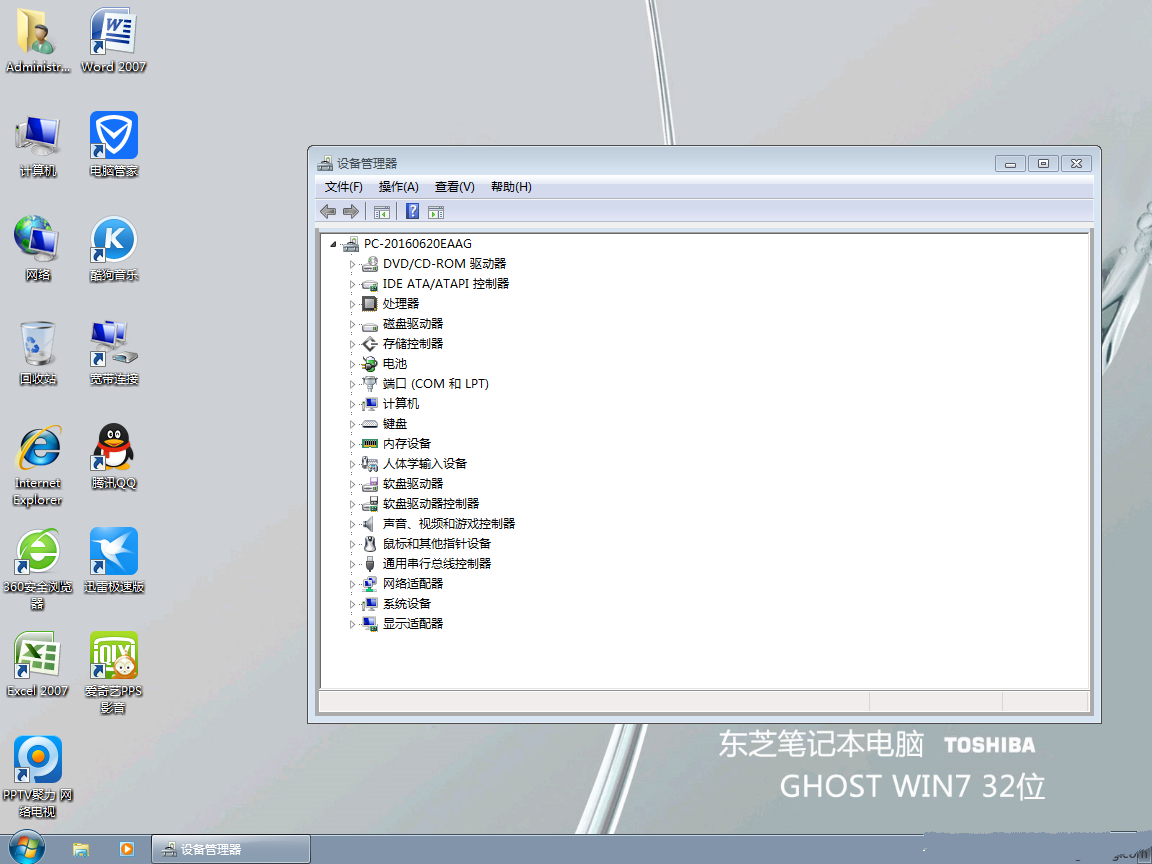Open the 文件(F) menu
This screenshot has width=1152, height=864.
[343, 187]
